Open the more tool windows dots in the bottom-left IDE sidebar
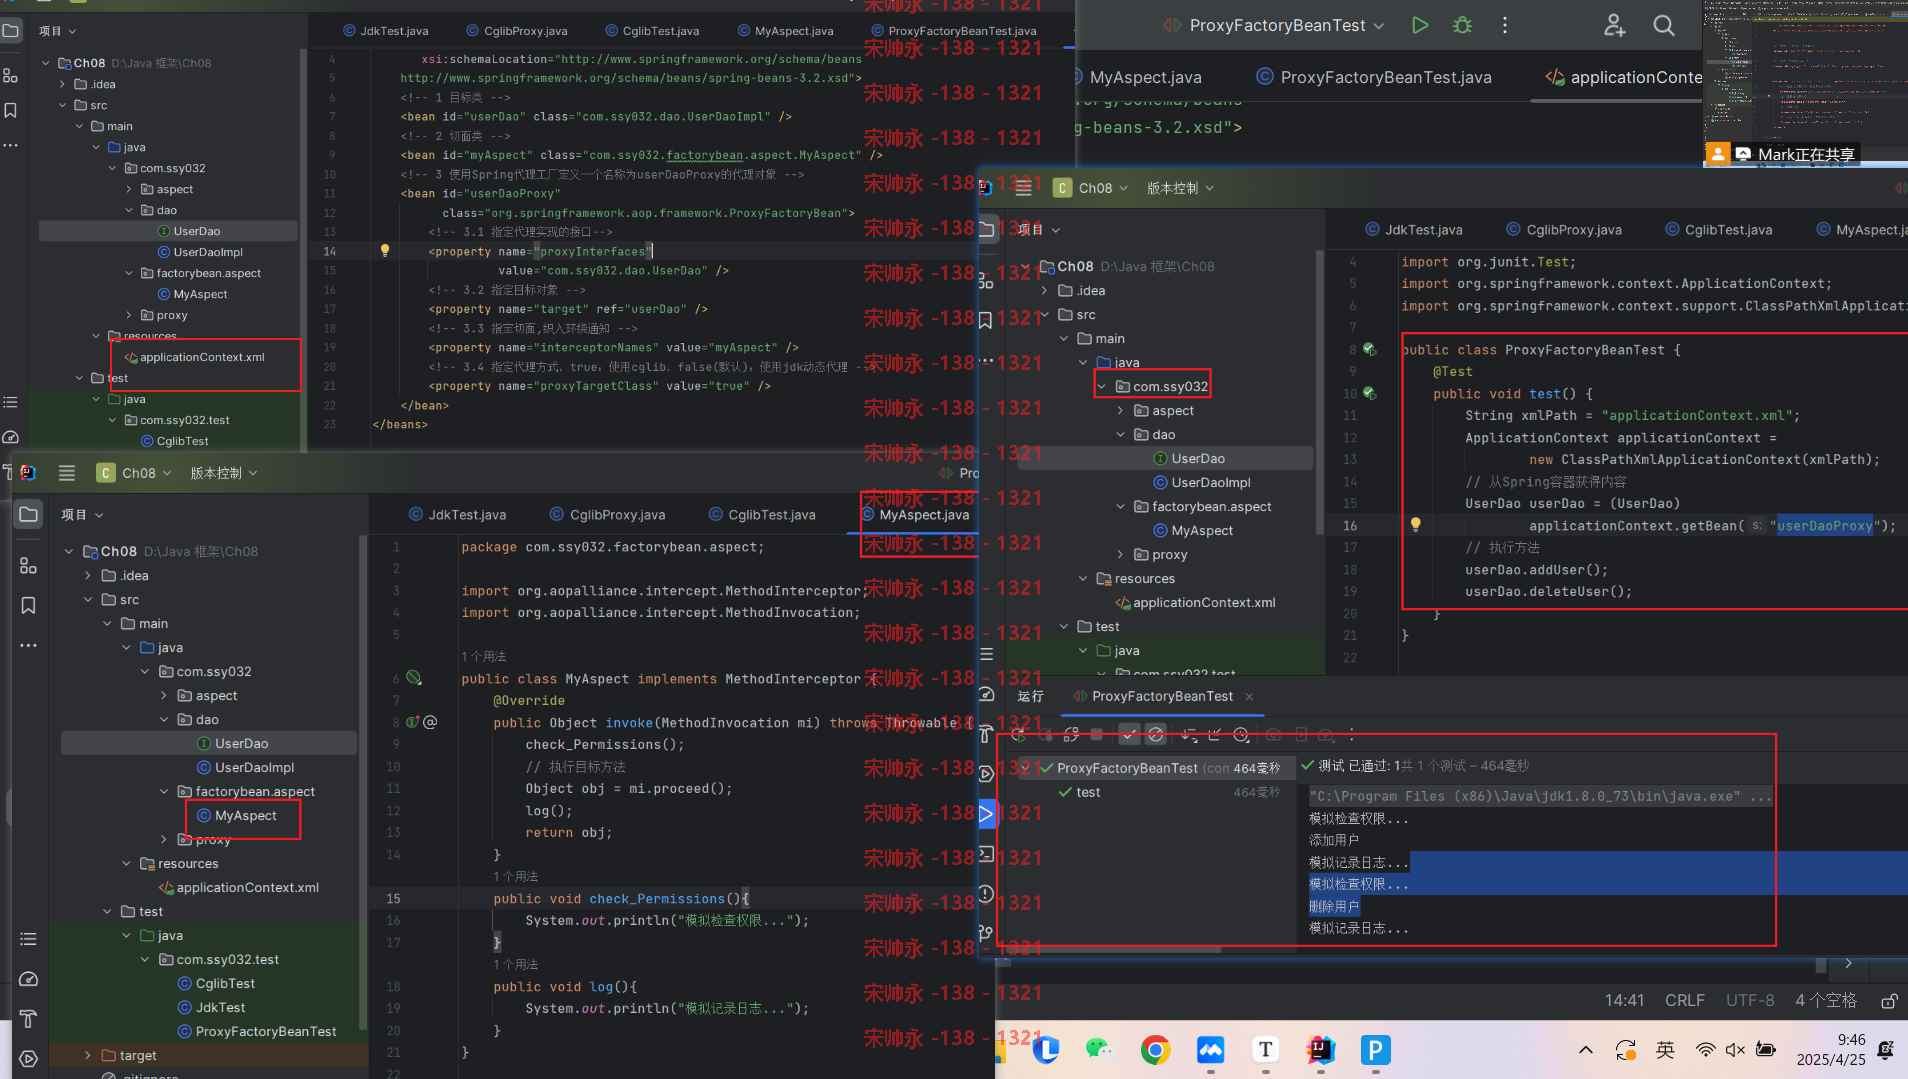Screen dimensions: 1908x1079 point(28,646)
